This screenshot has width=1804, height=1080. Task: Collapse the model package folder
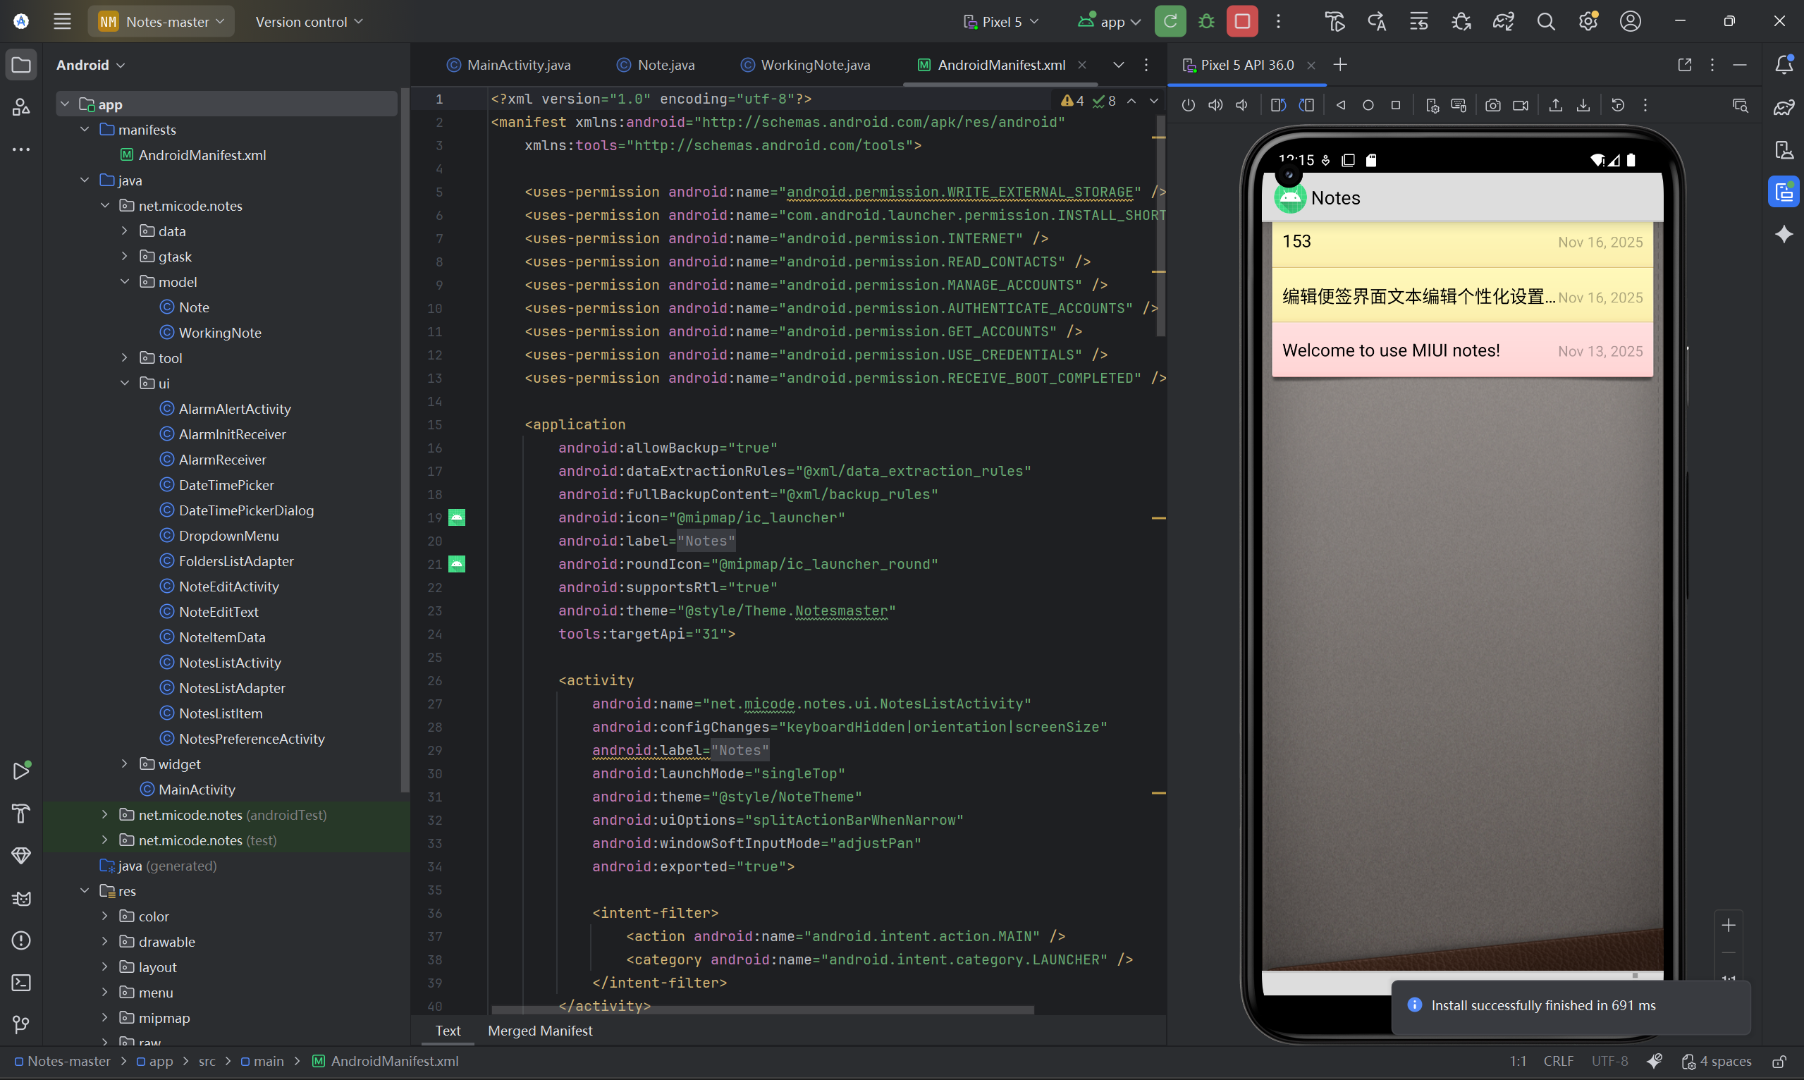coord(125,282)
